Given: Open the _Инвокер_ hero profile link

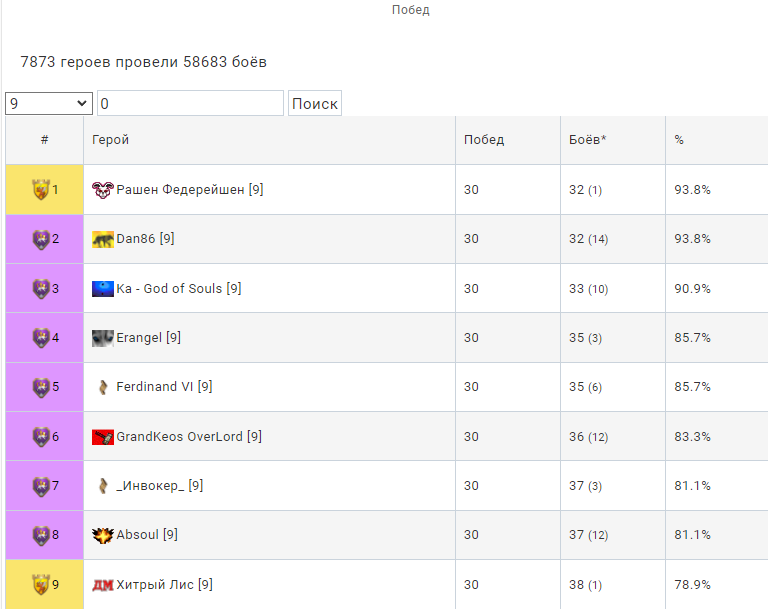Looking at the screenshot, I should tap(160, 486).
